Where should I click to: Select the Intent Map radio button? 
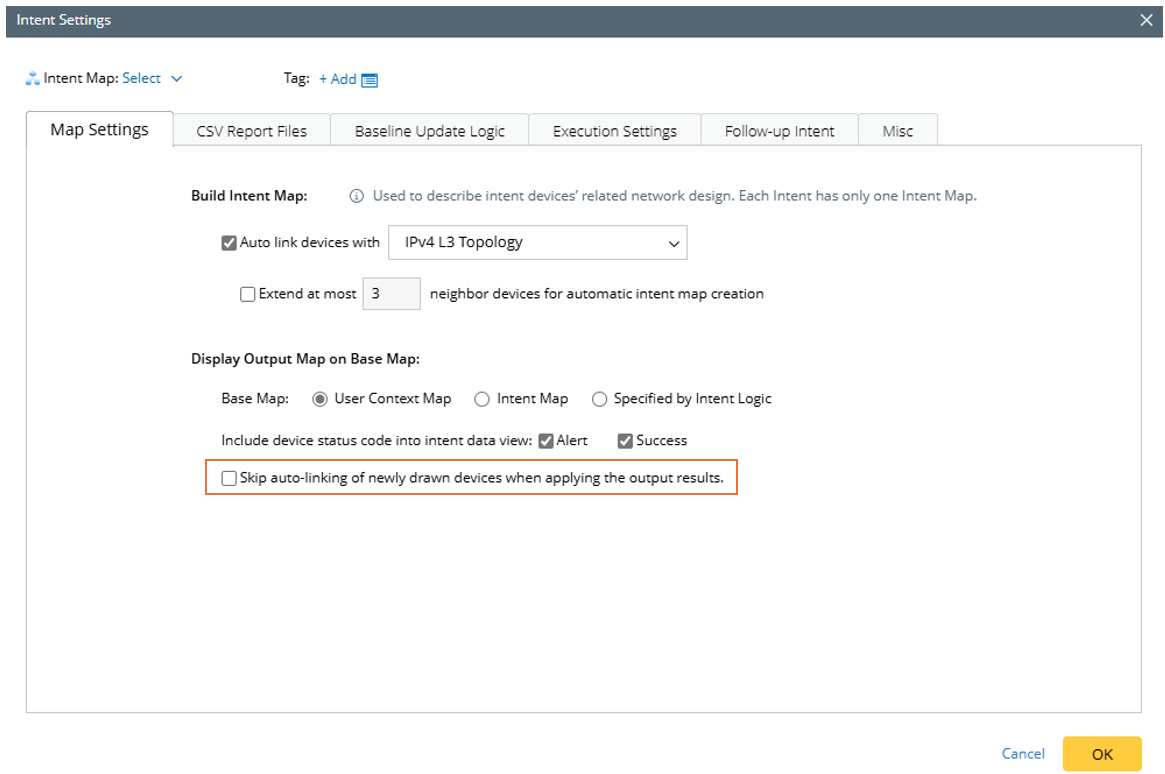tap(481, 399)
